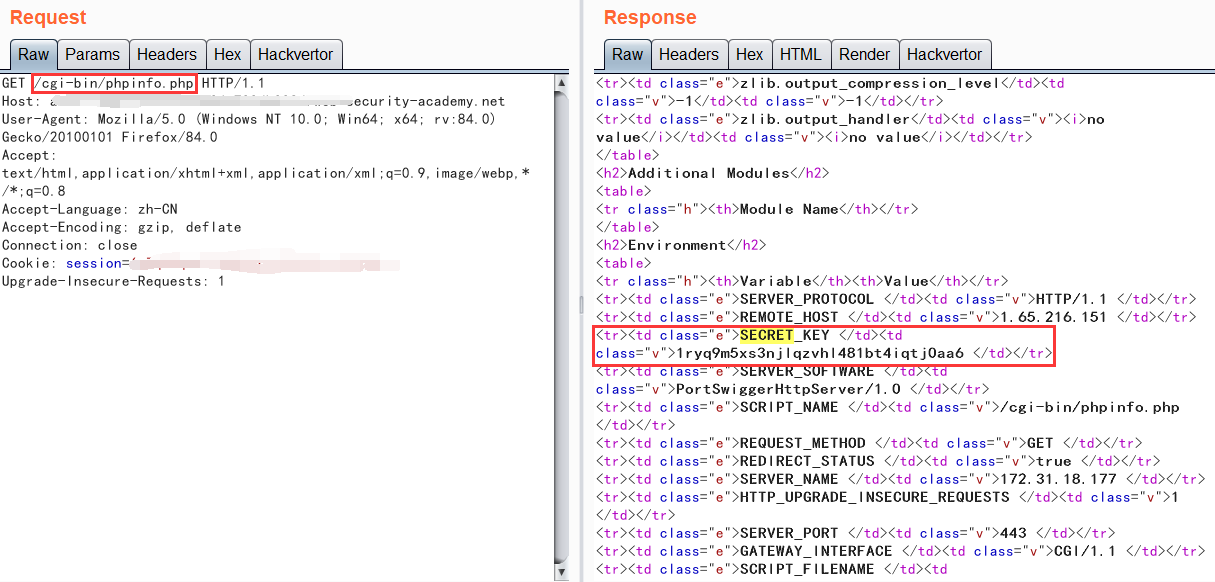Screen dimensions: 1215x582
Task: Open the Response Hackvertor tab
Action: click(944, 55)
